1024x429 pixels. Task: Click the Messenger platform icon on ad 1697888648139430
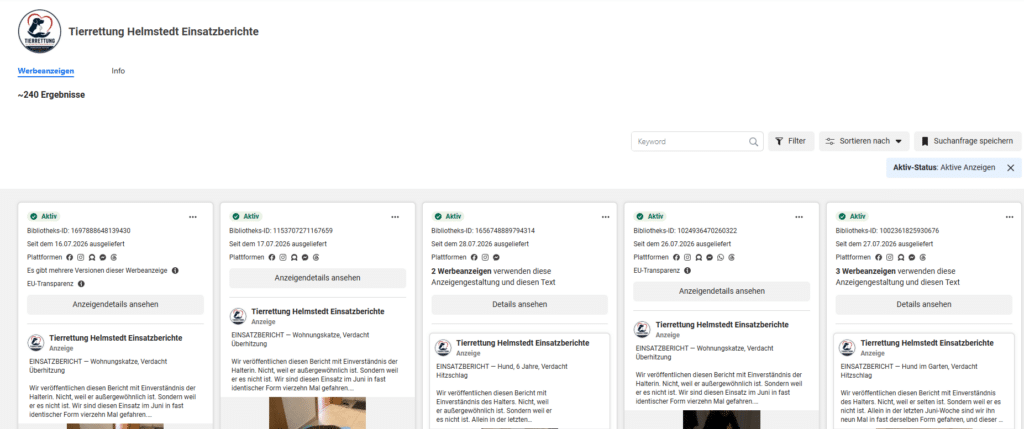point(103,257)
